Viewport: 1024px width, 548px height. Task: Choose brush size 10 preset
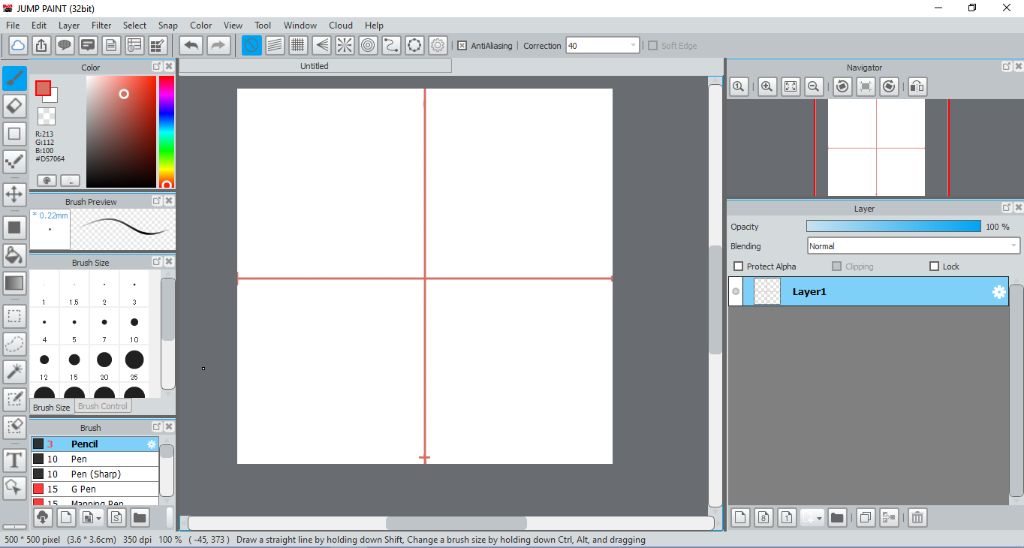coord(134,327)
